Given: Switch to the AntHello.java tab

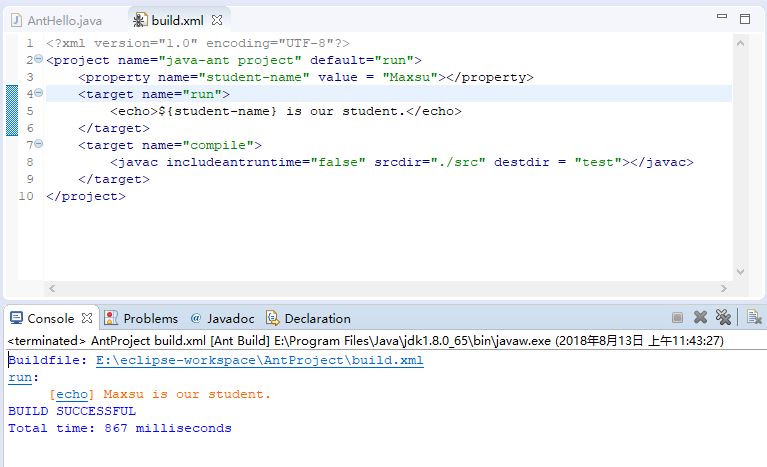Looking at the screenshot, I should tap(64, 20).
